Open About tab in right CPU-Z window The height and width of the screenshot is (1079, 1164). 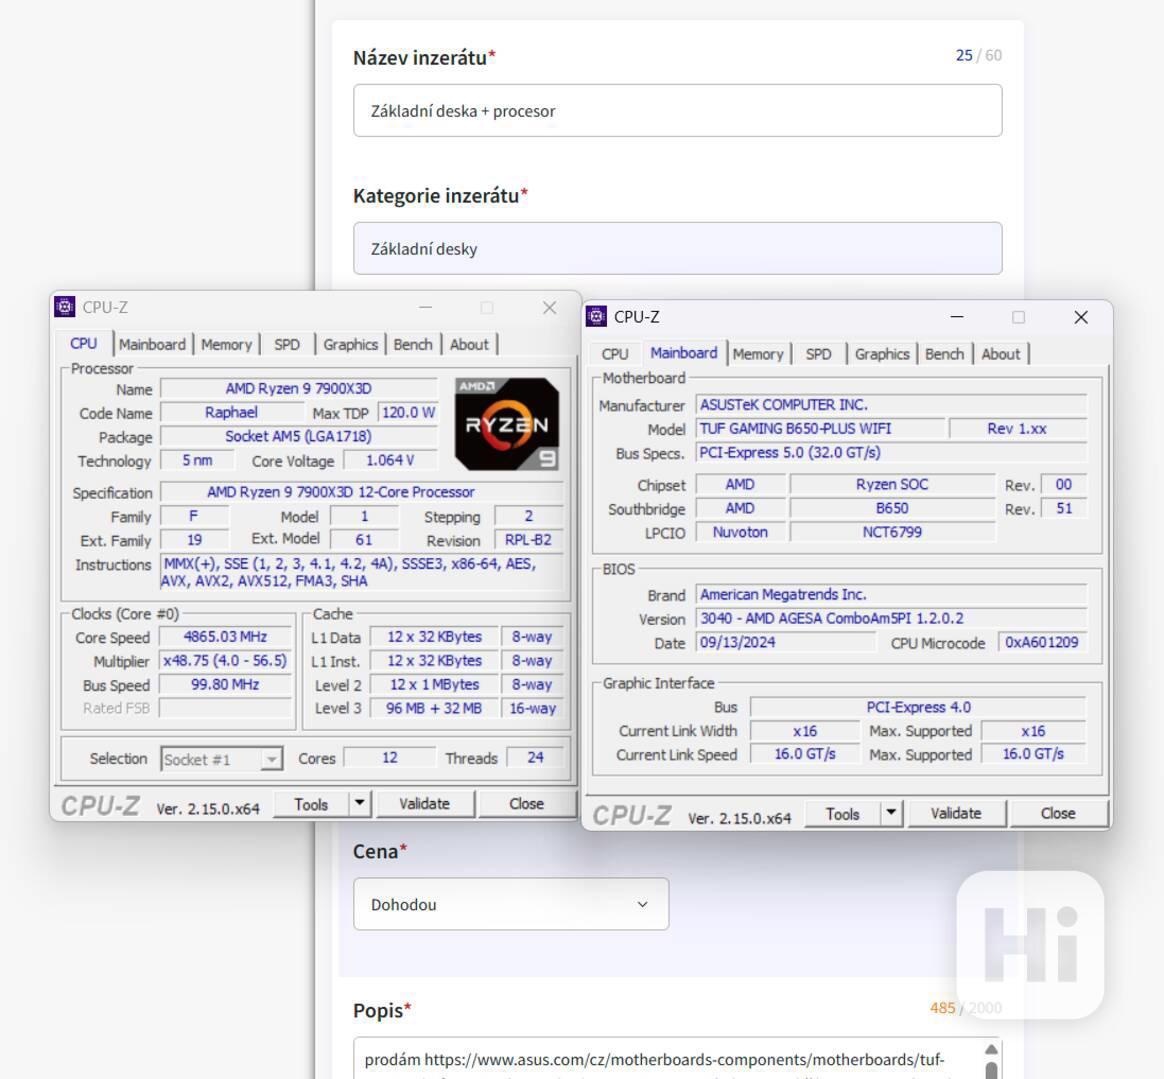coord(1001,354)
